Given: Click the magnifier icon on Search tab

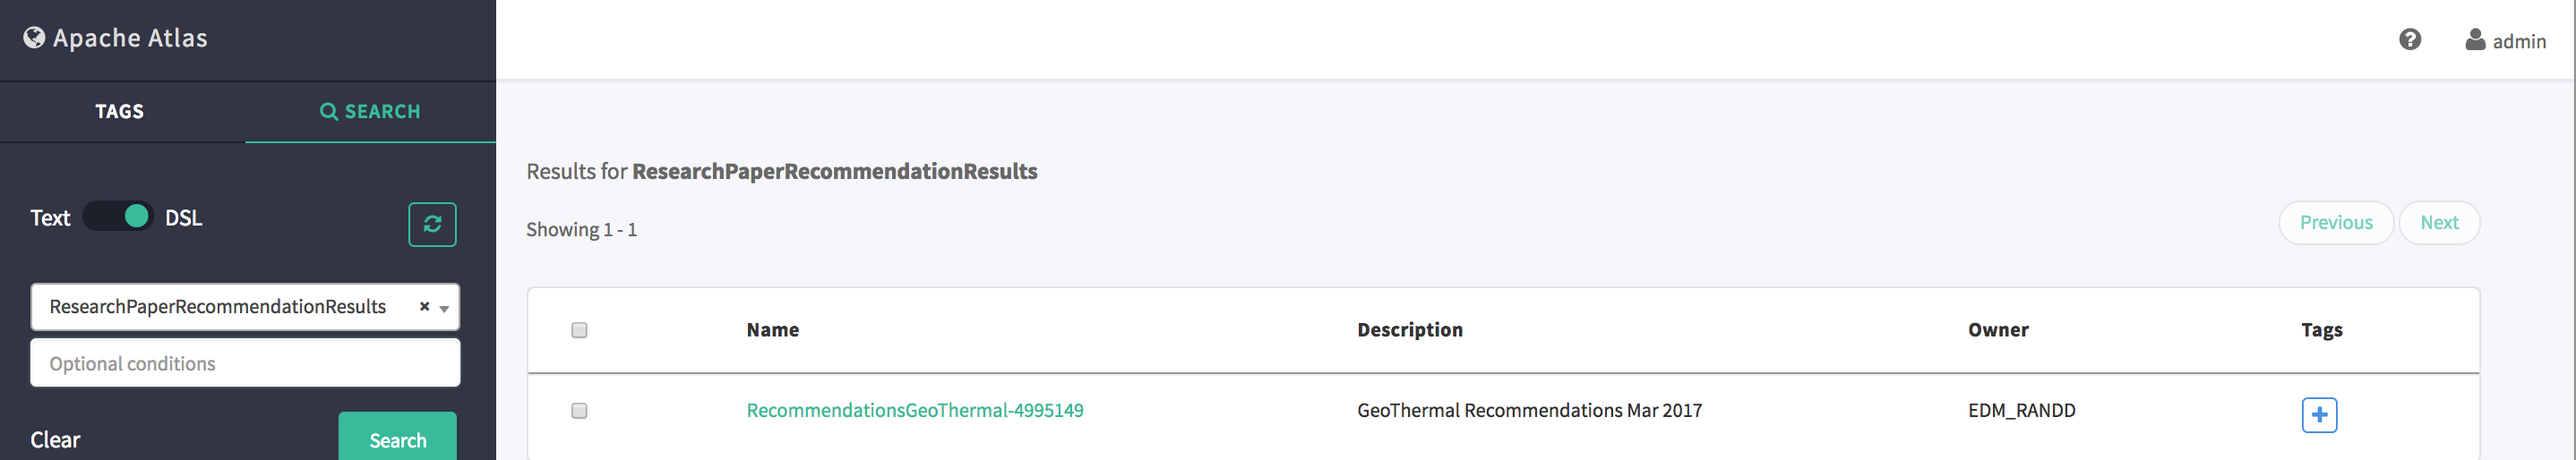Looking at the screenshot, I should click(x=328, y=112).
